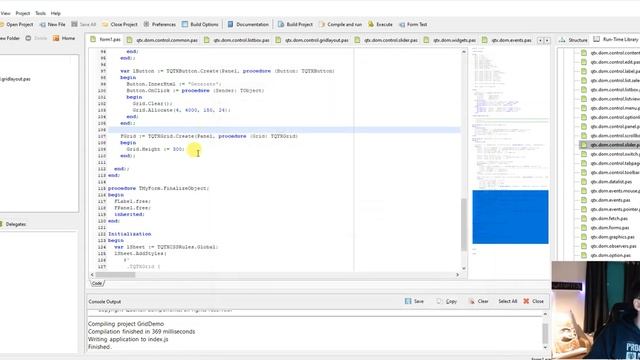Click the procedure TMyForm.FinalizeObject line
This screenshot has width=640, height=360.
click(x=158, y=189)
